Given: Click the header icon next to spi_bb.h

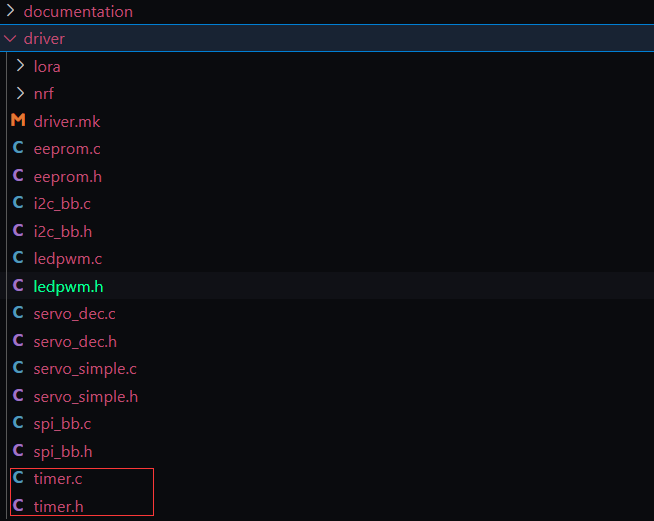Looking at the screenshot, I should [18, 450].
